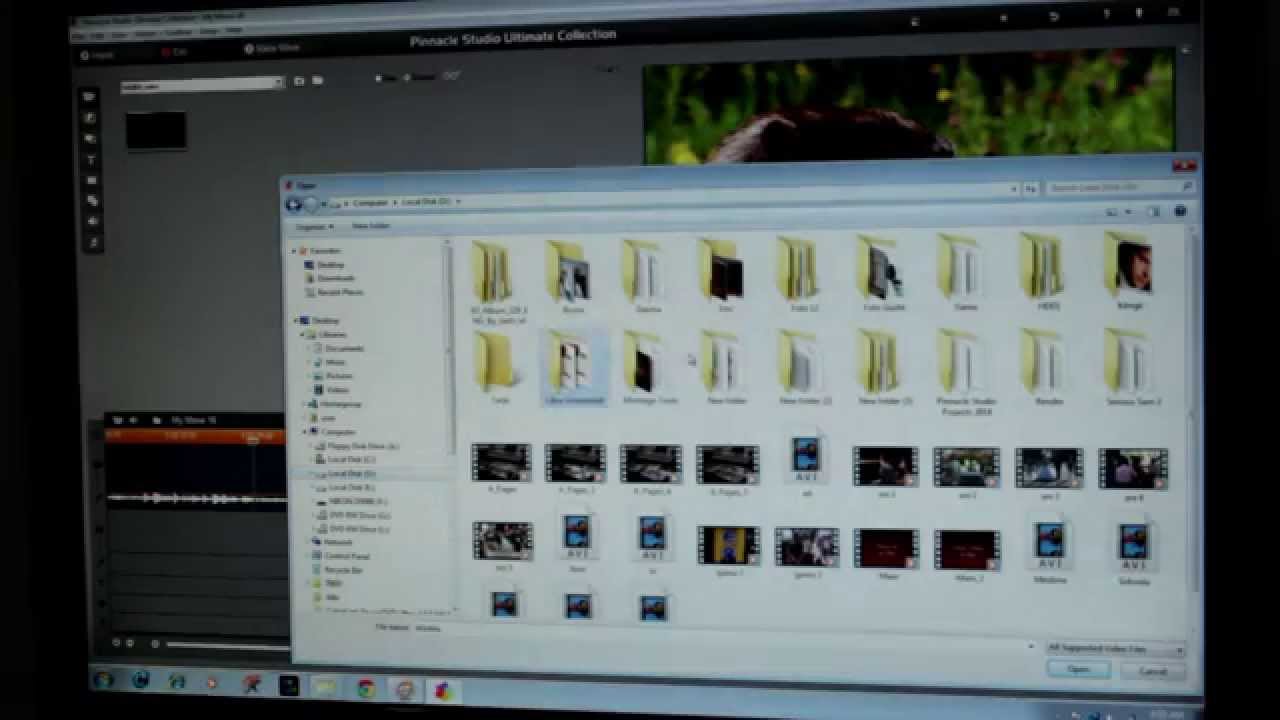
Task: Select the Mixer video file
Action: pos(887,555)
